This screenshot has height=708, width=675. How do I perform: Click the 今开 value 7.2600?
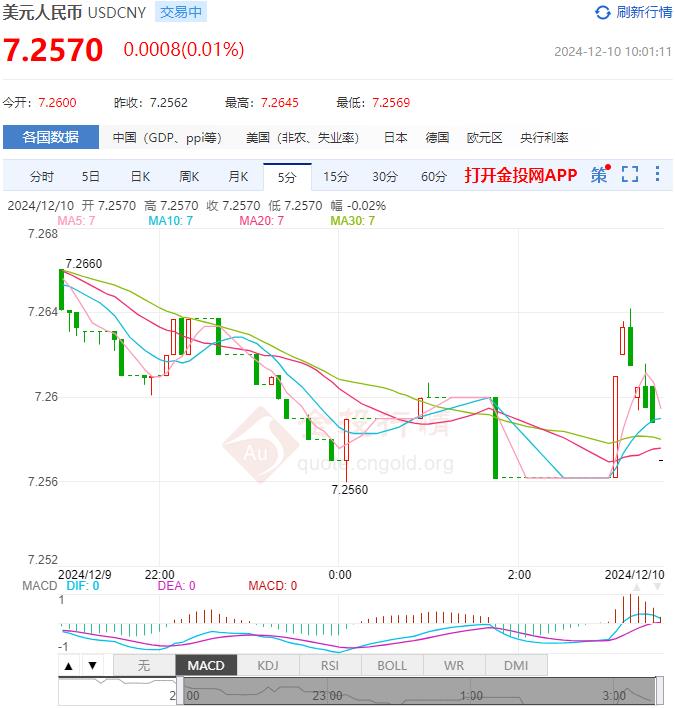(57, 103)
